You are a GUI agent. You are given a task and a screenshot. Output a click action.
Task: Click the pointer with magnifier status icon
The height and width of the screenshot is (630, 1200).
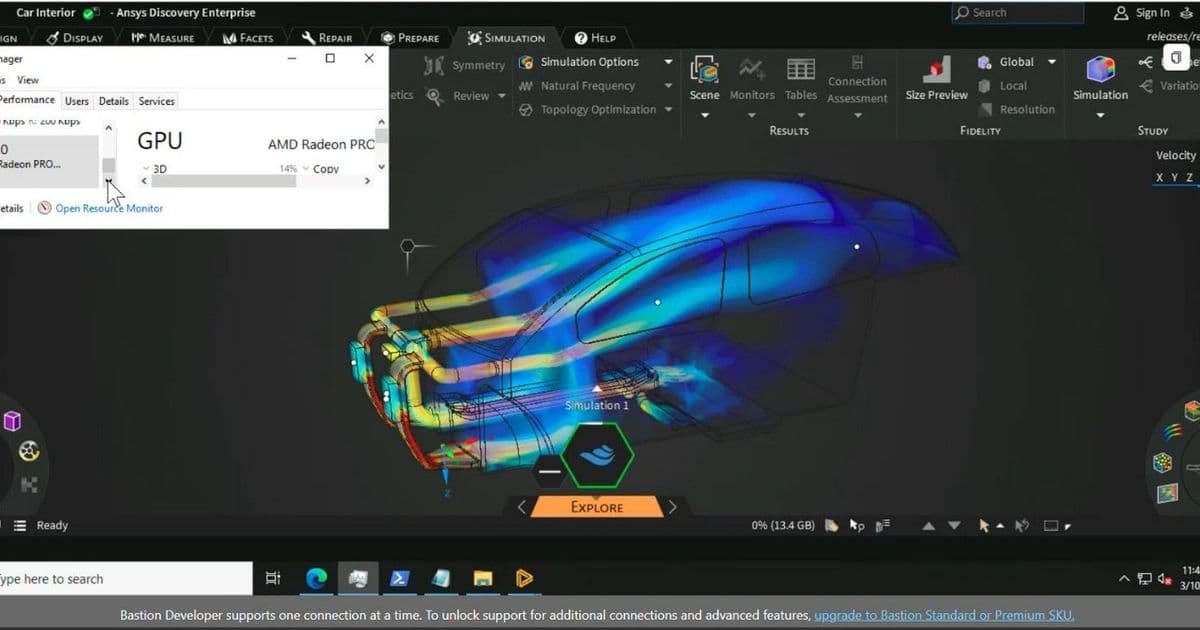[857, 525]
